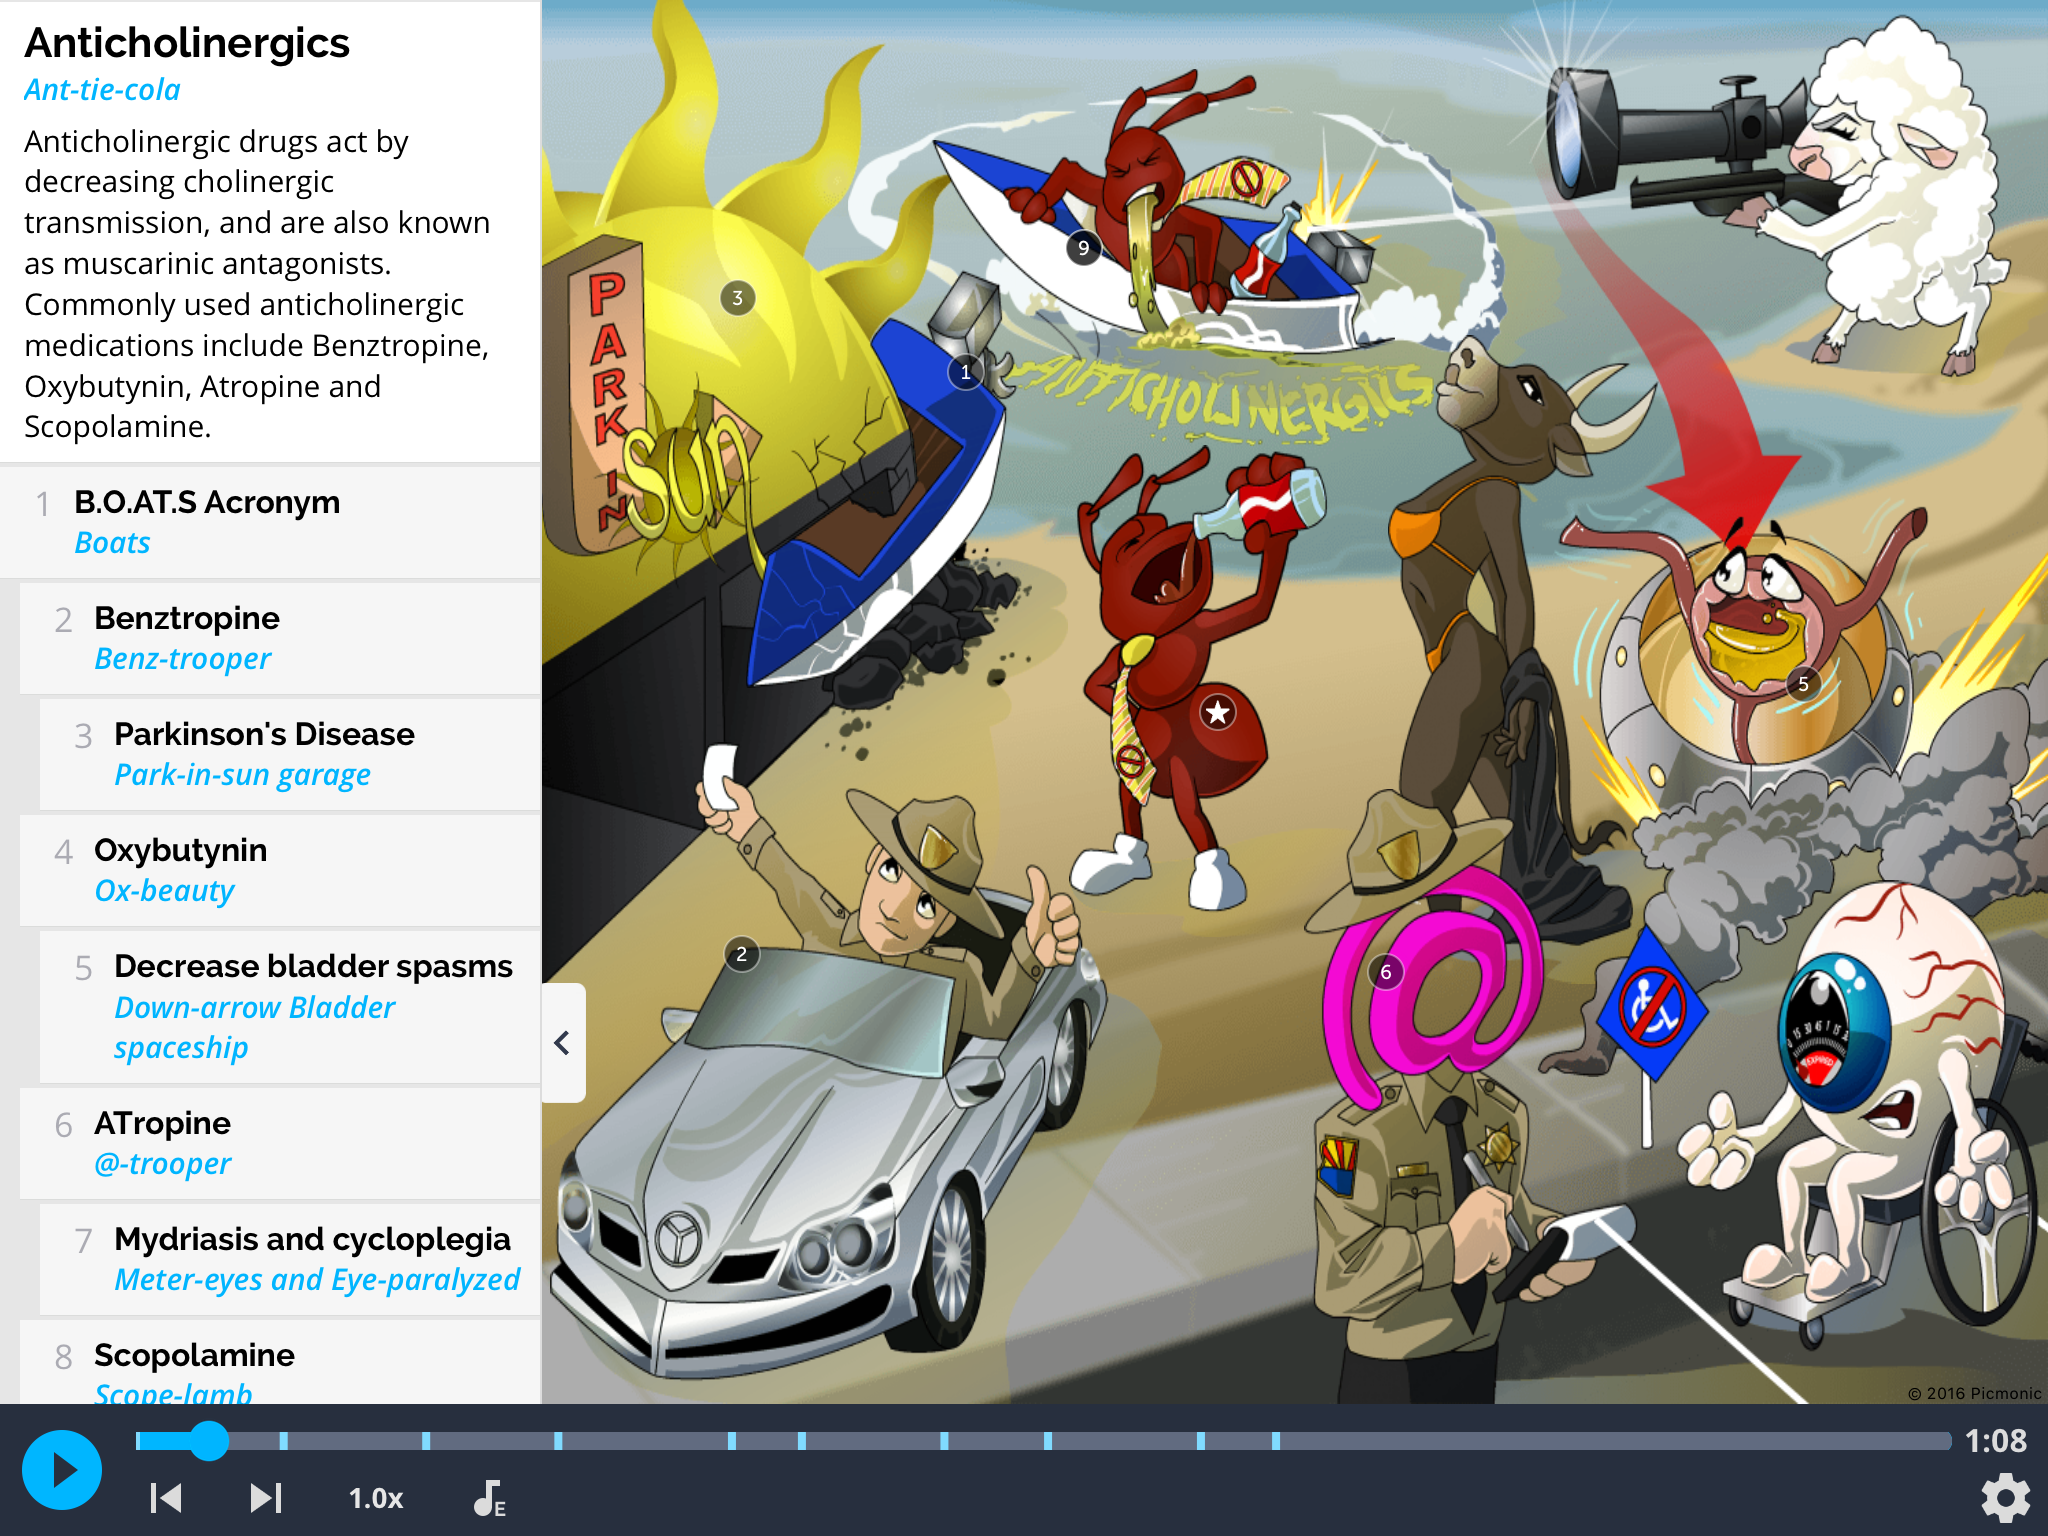Click the playback progress slider knob
This screenshot has width=2048, height=1536.
point(209,1441)
